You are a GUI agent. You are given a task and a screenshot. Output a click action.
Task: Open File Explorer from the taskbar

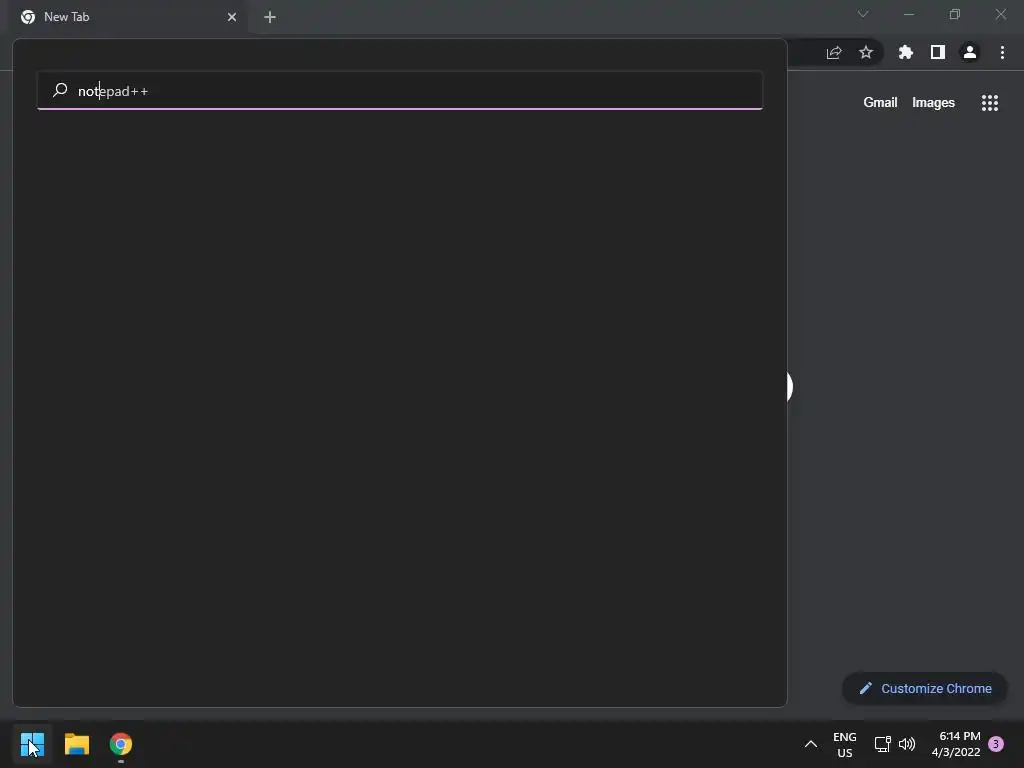[76, 744]
